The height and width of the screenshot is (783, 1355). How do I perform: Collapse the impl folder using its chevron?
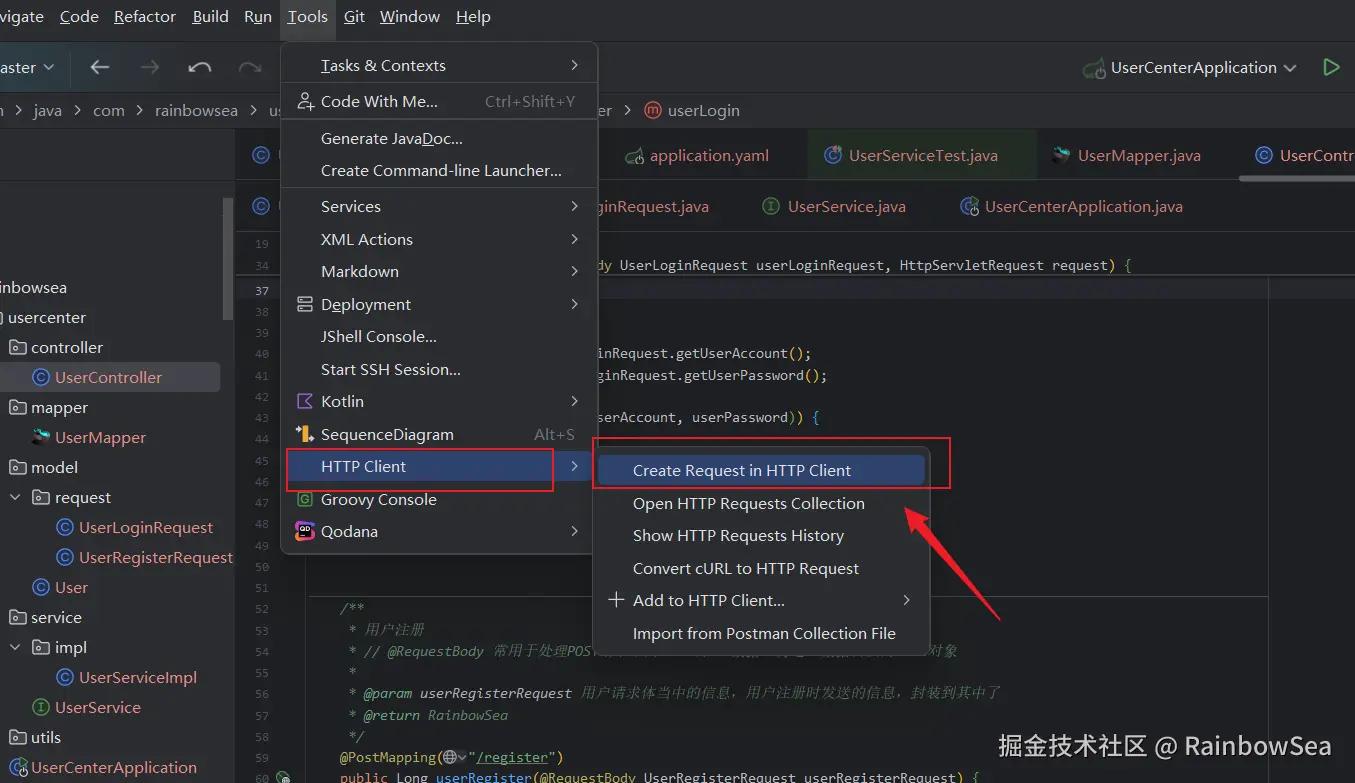15,647
